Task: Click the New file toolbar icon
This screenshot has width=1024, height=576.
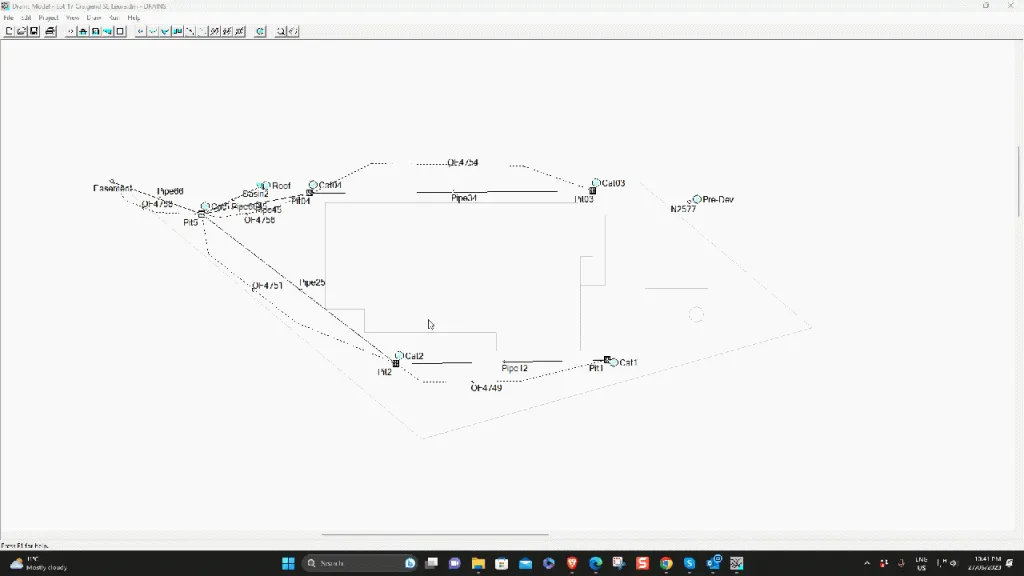Action: [x=9, y=31]
